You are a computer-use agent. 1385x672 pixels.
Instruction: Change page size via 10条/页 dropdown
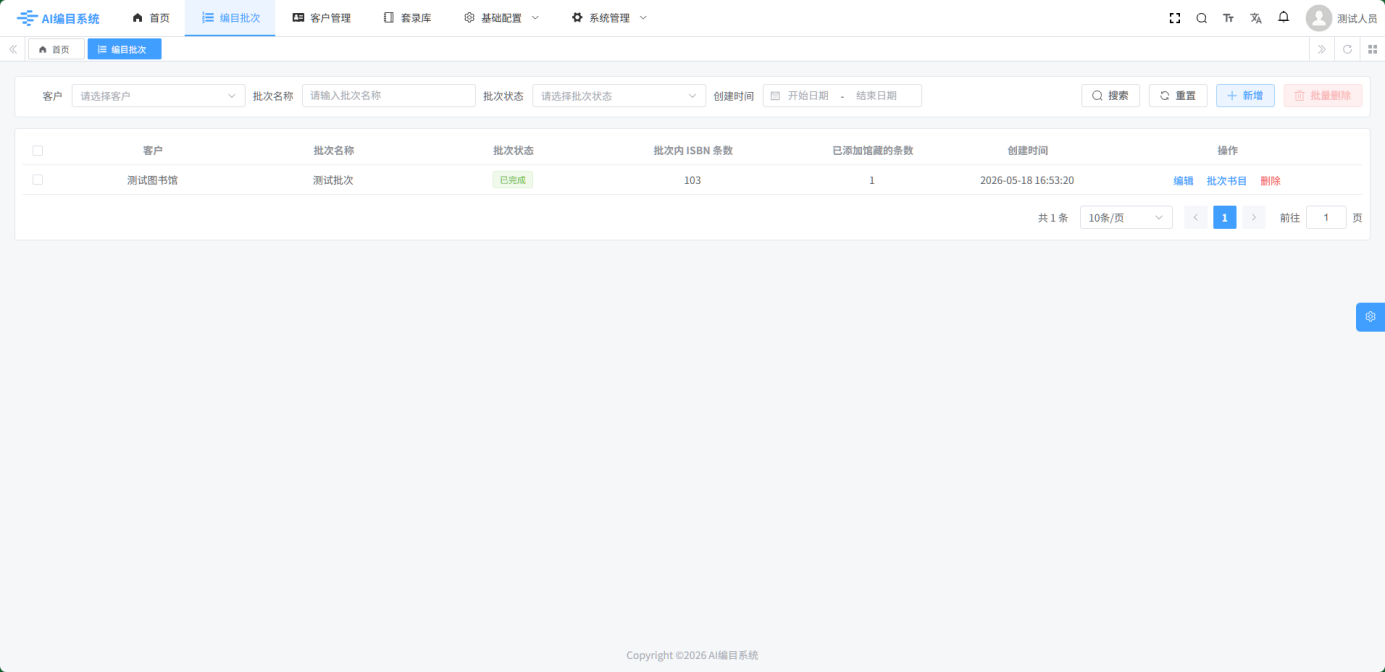tap(1126, 217)
